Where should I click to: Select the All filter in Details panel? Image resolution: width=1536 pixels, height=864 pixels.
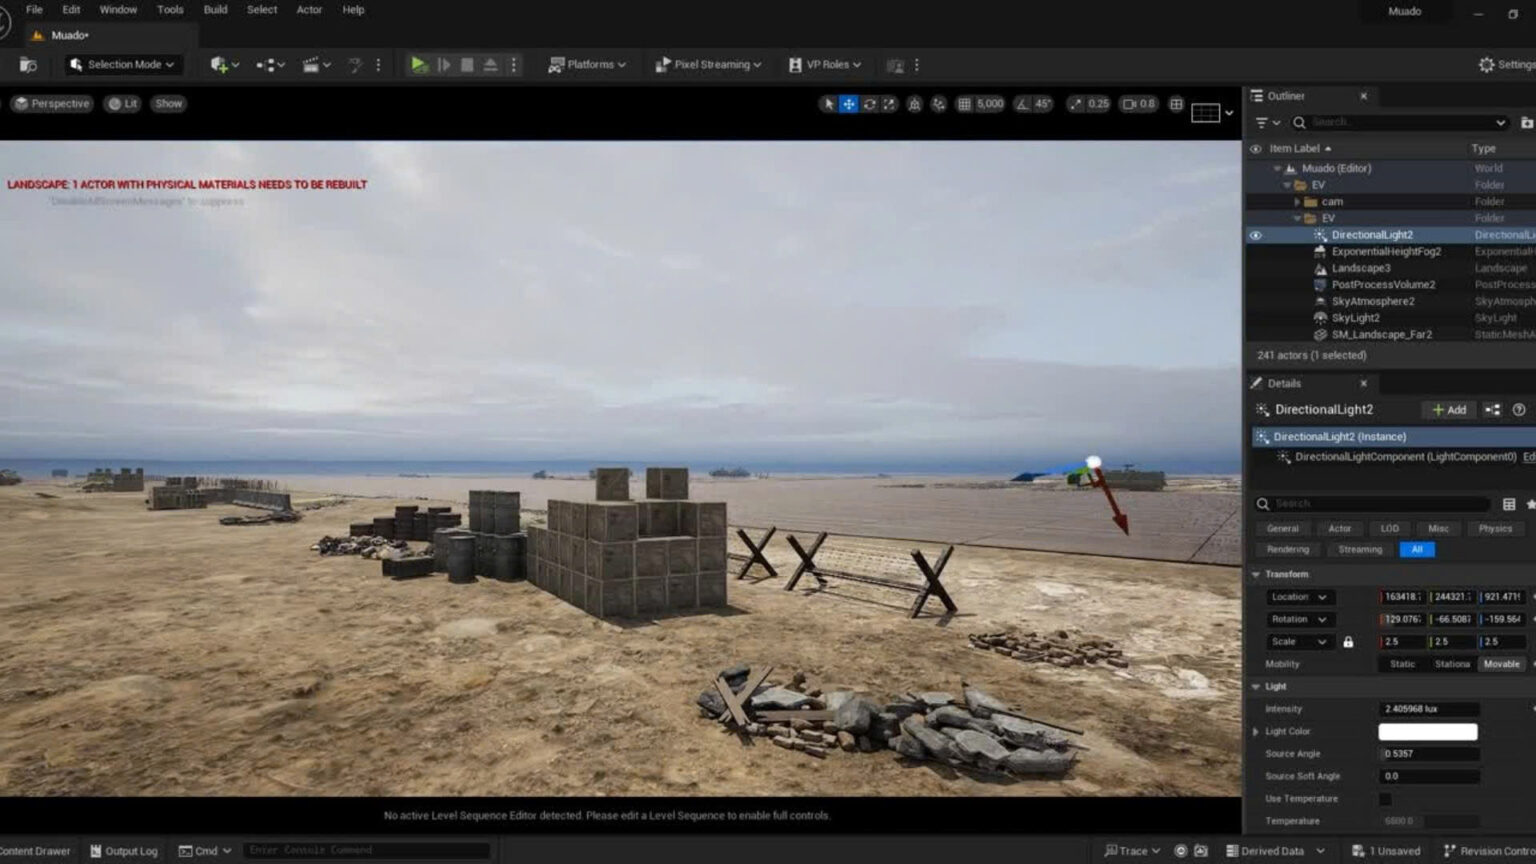[x=1417, y=550]
